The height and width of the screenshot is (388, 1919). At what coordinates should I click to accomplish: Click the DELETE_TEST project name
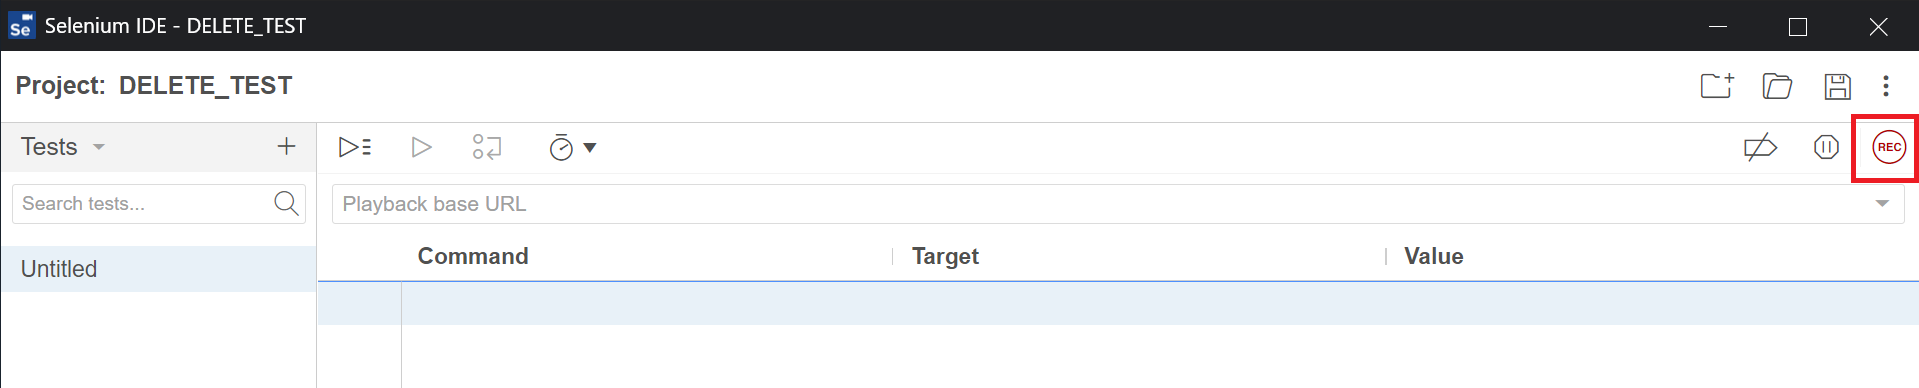(206, 86)
